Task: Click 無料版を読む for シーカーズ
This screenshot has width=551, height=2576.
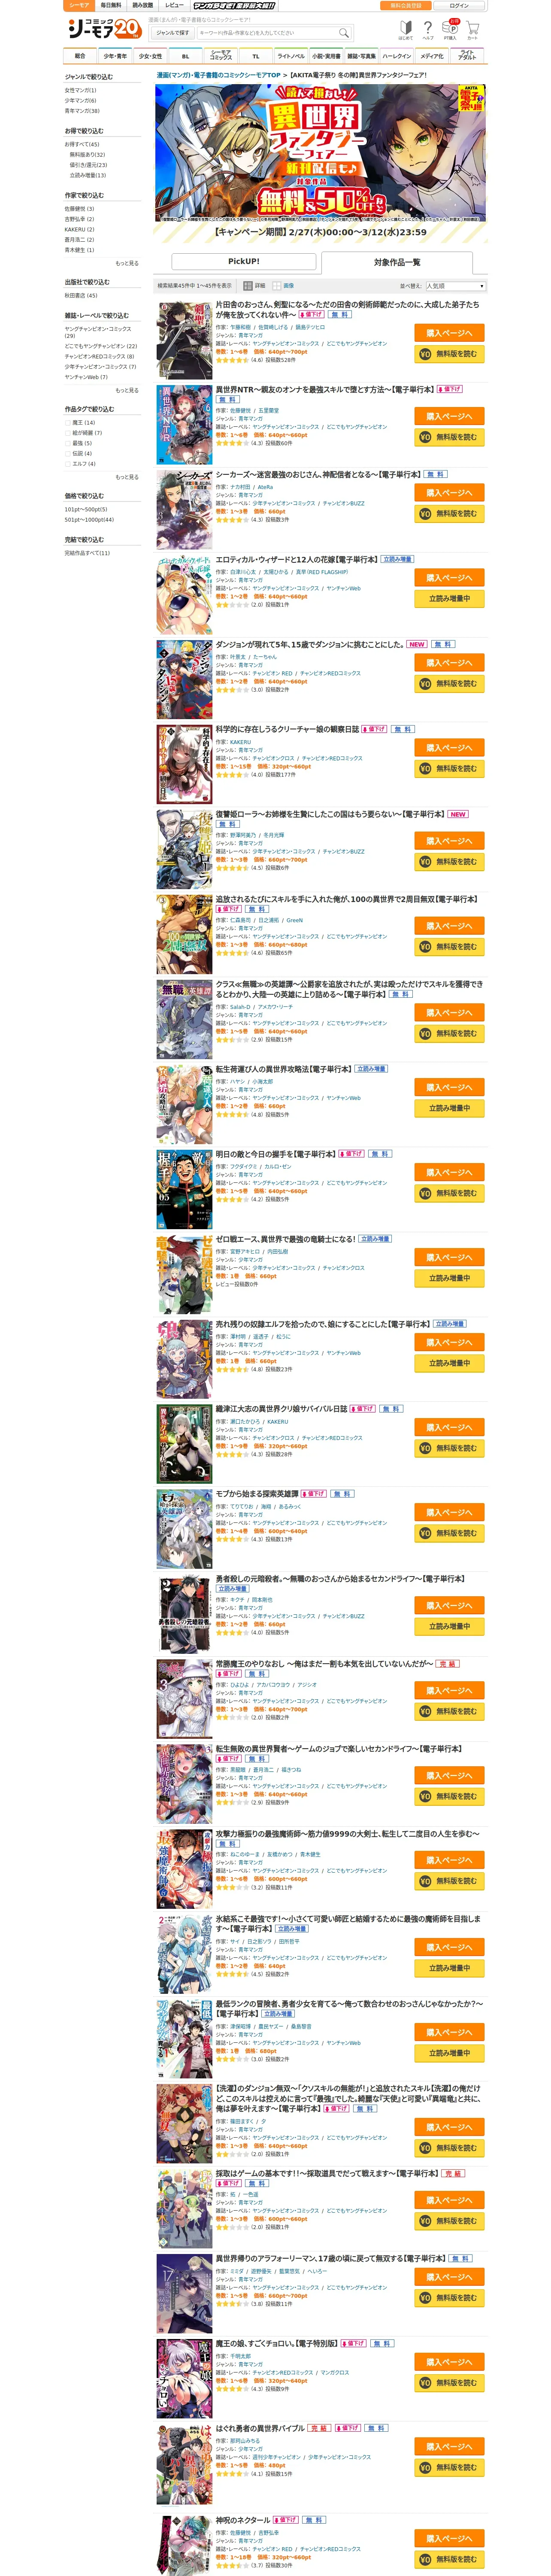Action: [x=448, y=513]
